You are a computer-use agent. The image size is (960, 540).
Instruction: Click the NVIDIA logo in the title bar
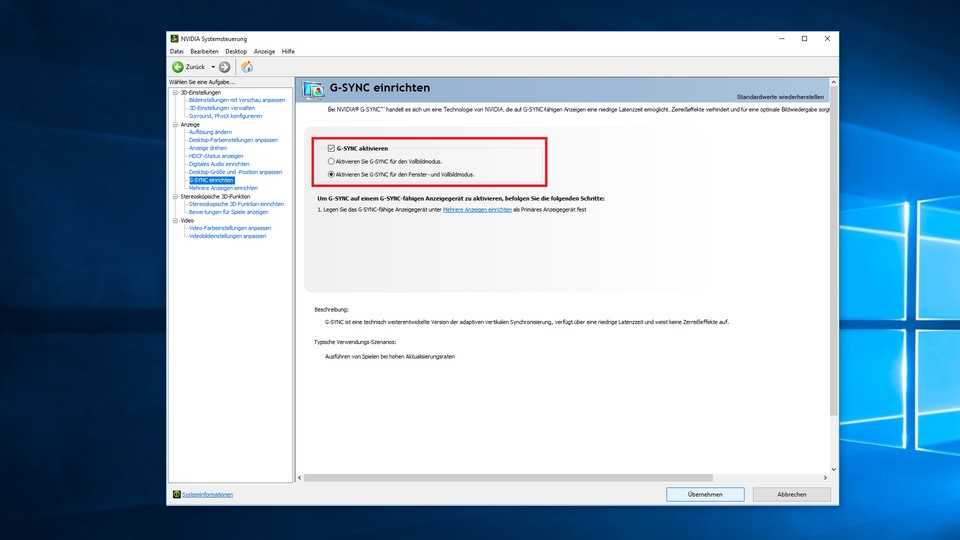[174, 39]
